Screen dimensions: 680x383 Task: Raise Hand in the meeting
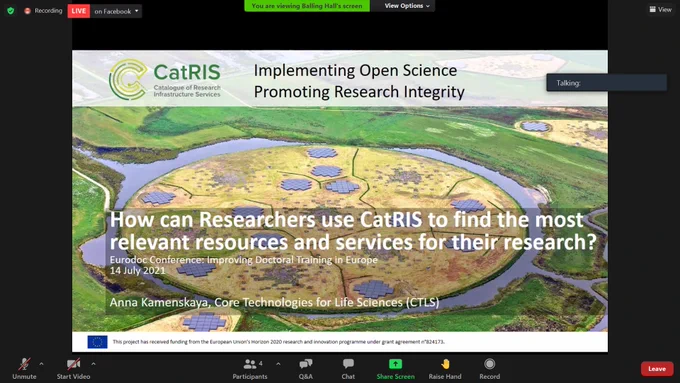tap(445, 368)
